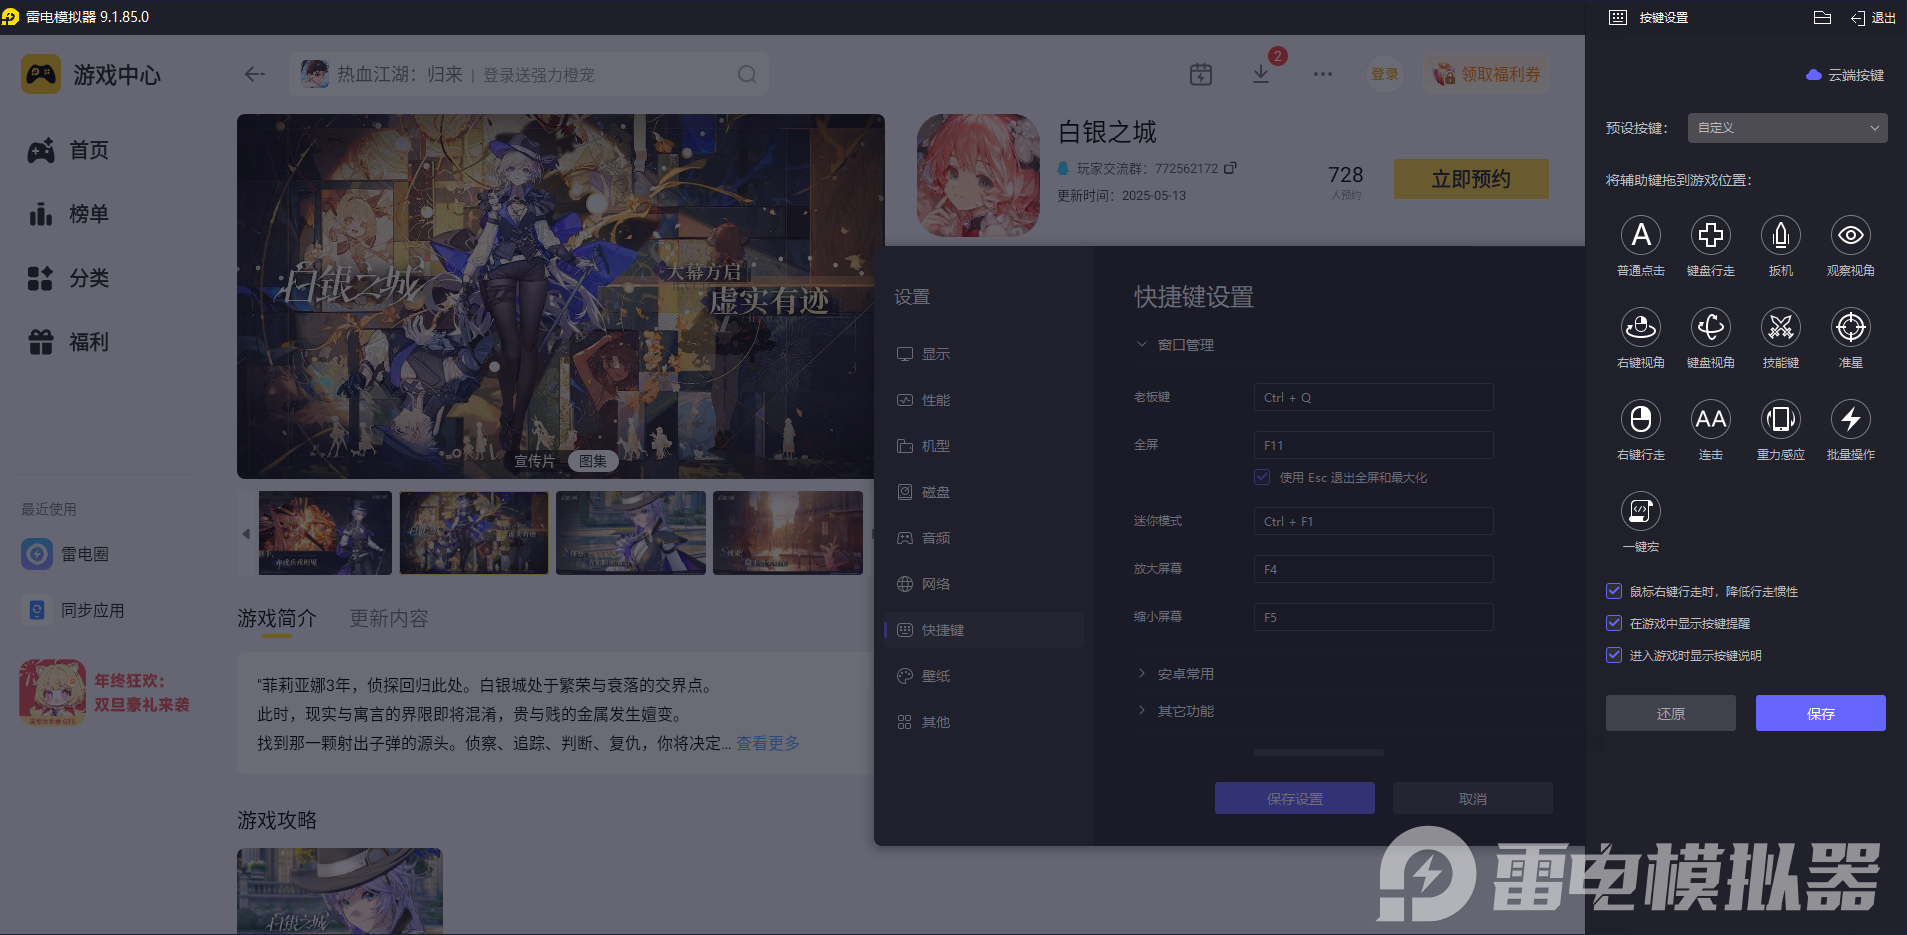This screenshot has height=935, width=1907.
Task: Click the 全屏 shortcut field (F11)
Action: (x=1373, y=445)
